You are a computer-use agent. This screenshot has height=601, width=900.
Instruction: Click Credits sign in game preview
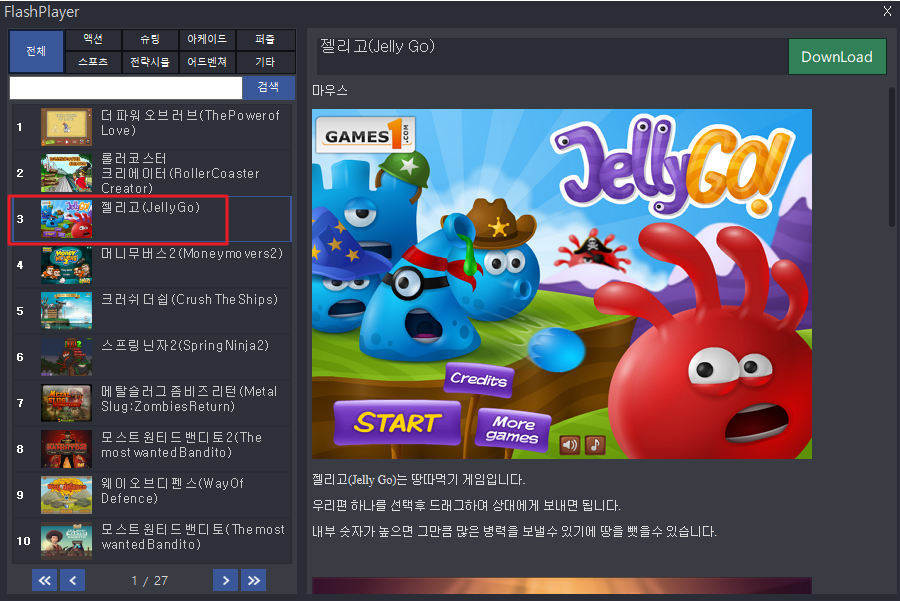click(x=479, y=379)
